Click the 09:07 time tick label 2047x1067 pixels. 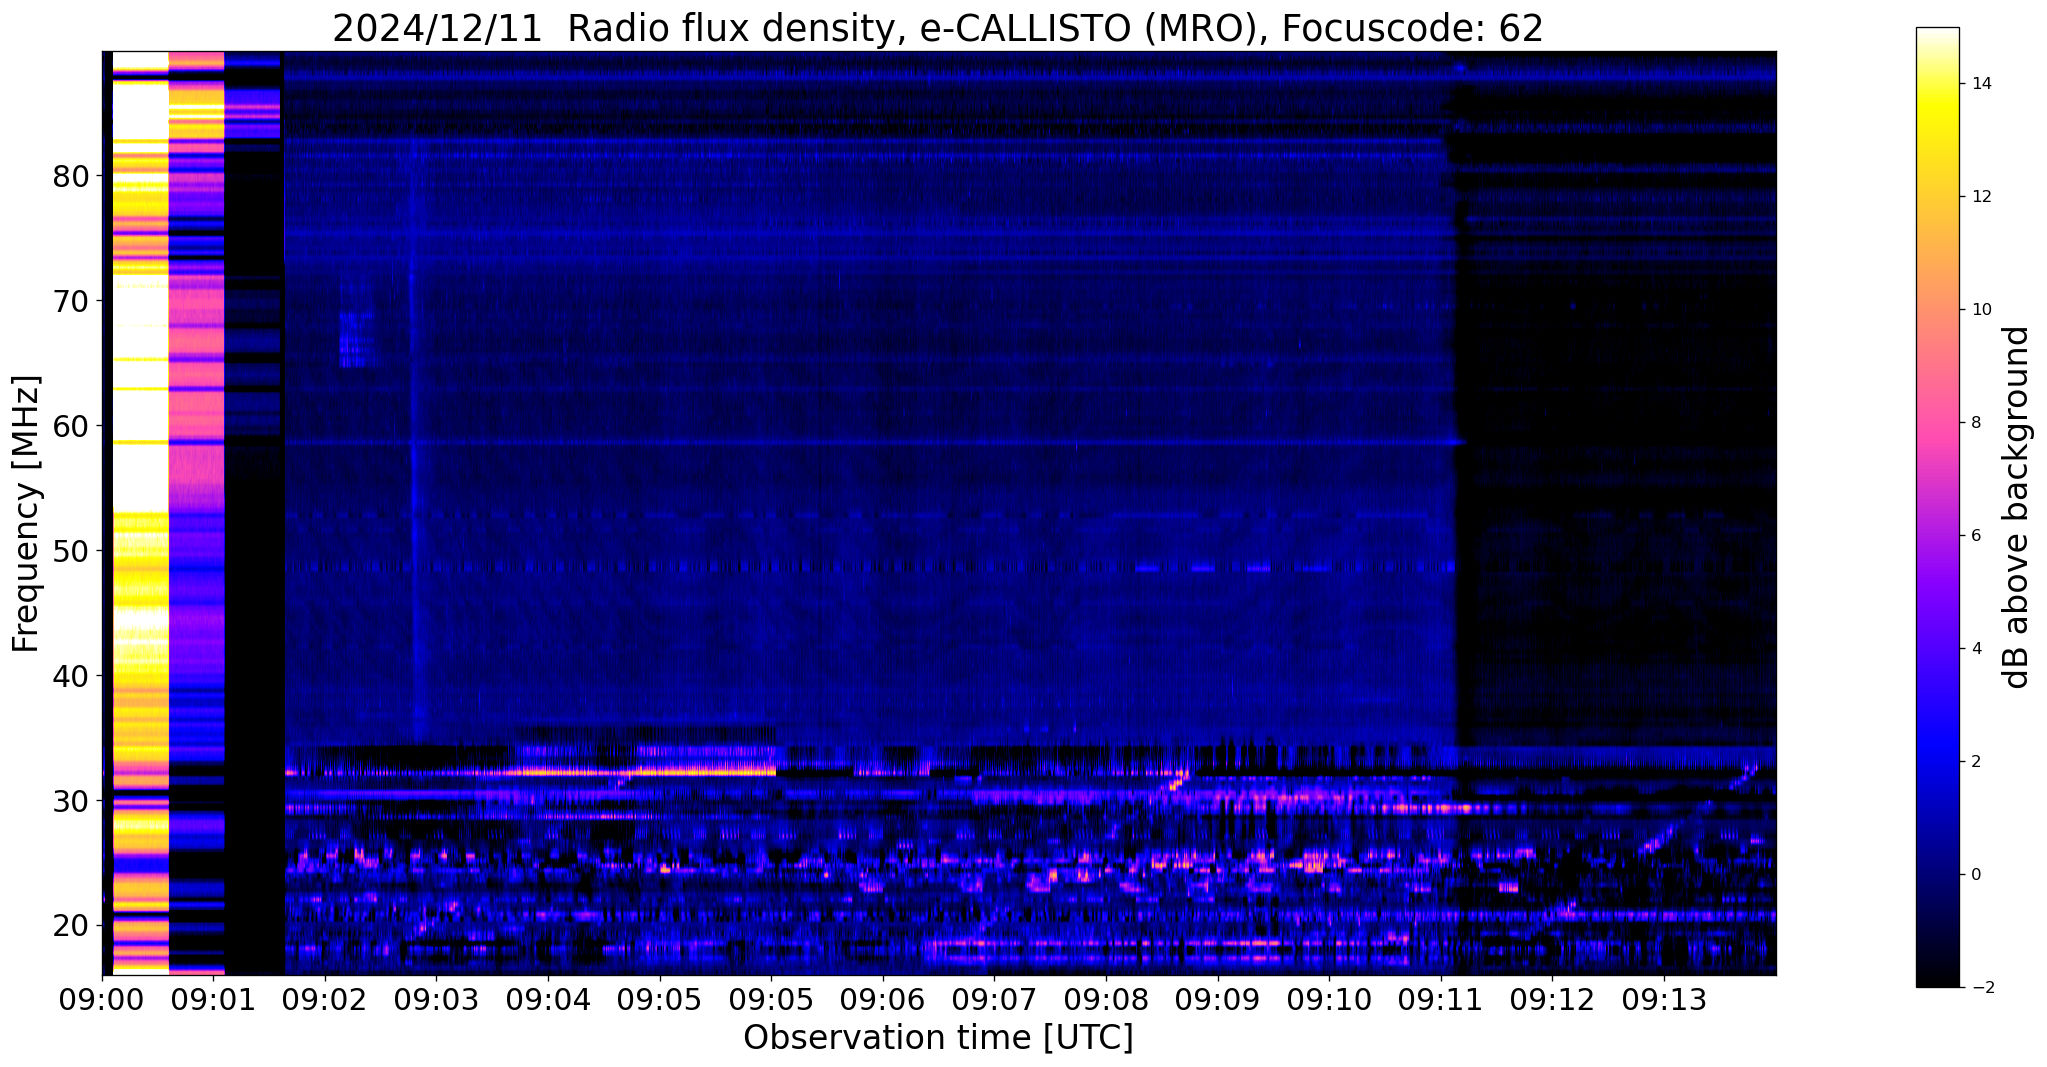click(994, 999)
